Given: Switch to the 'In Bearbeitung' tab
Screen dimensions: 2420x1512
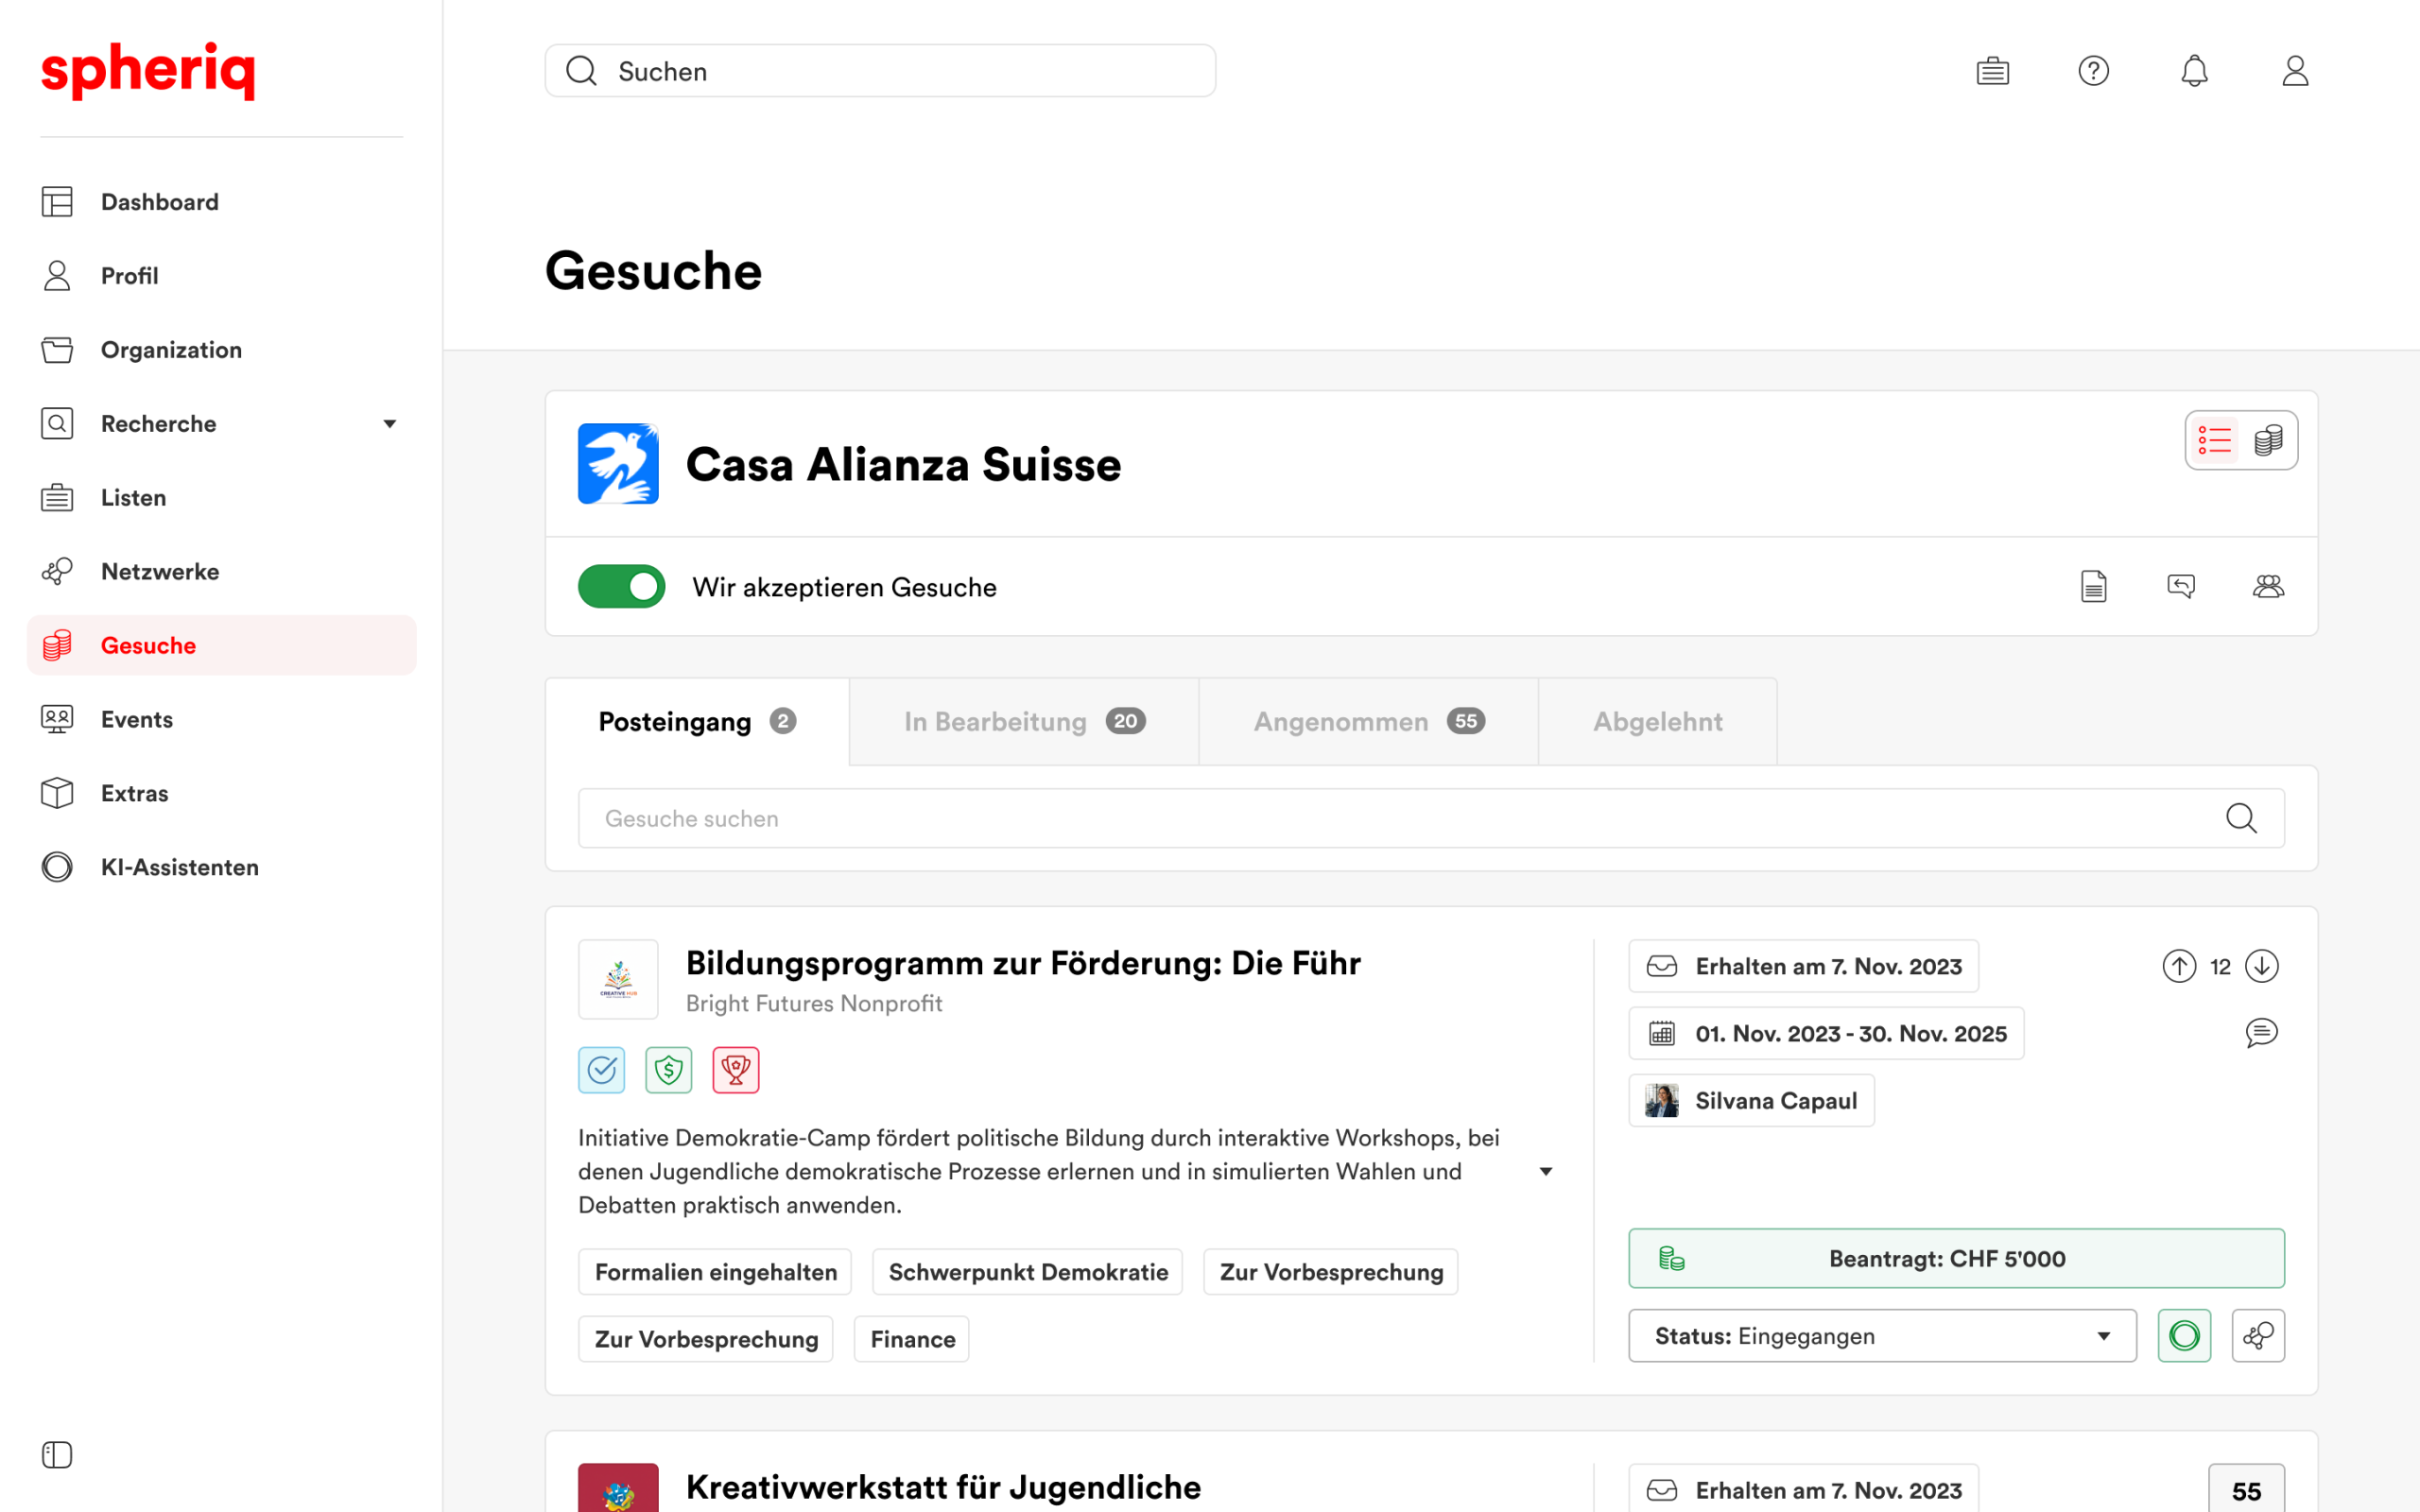Looking at the screenshot, I should [1023, 722].
